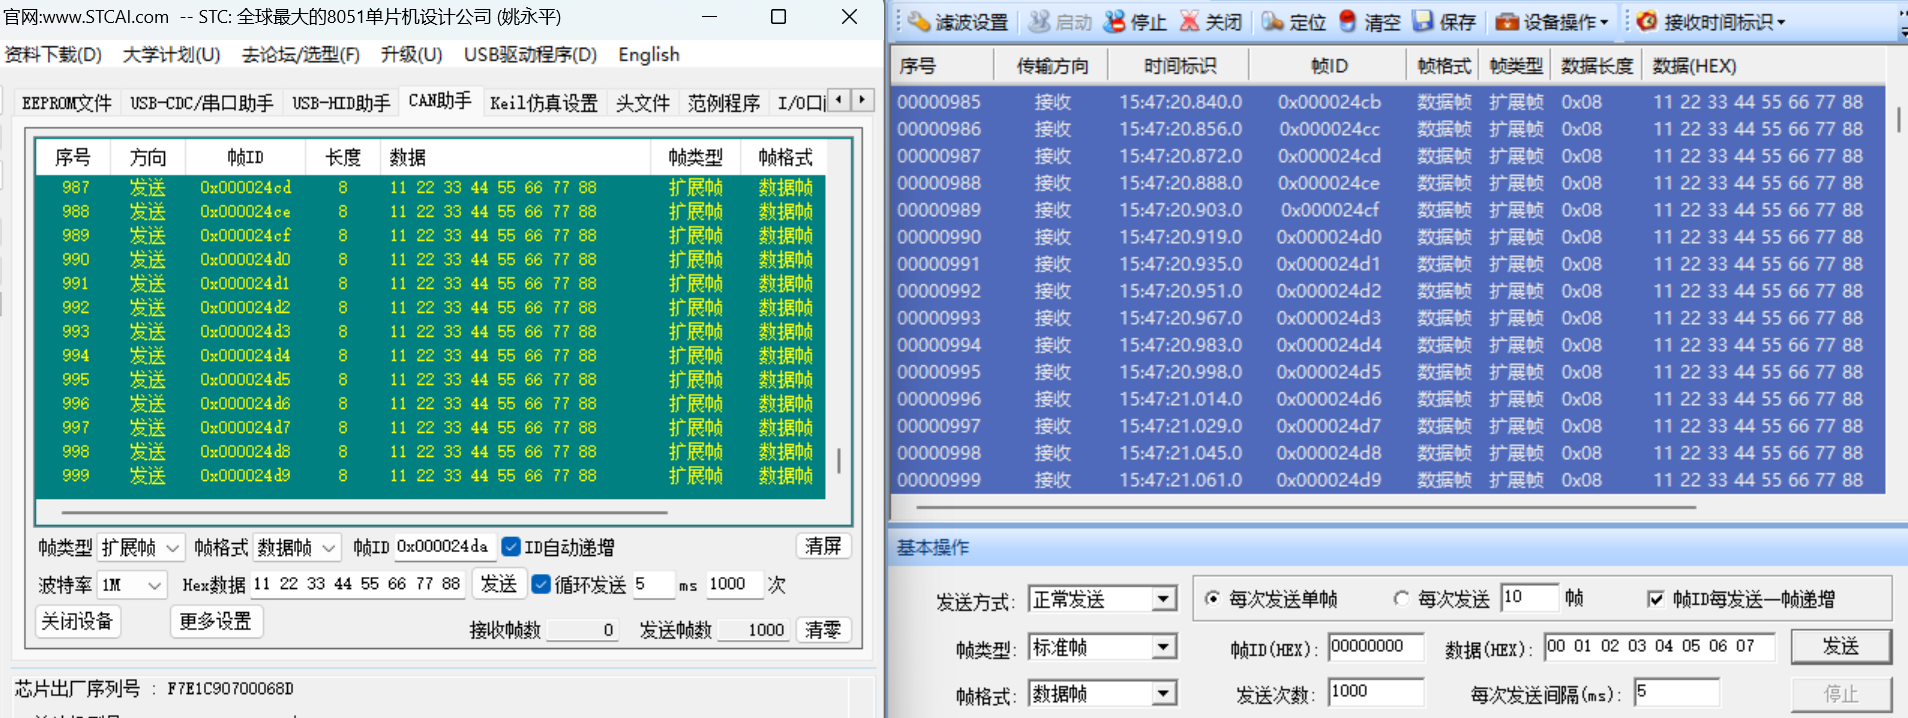Click the 每次发送间隔(ms) field
The image size is (1908, 718).
1676,692
